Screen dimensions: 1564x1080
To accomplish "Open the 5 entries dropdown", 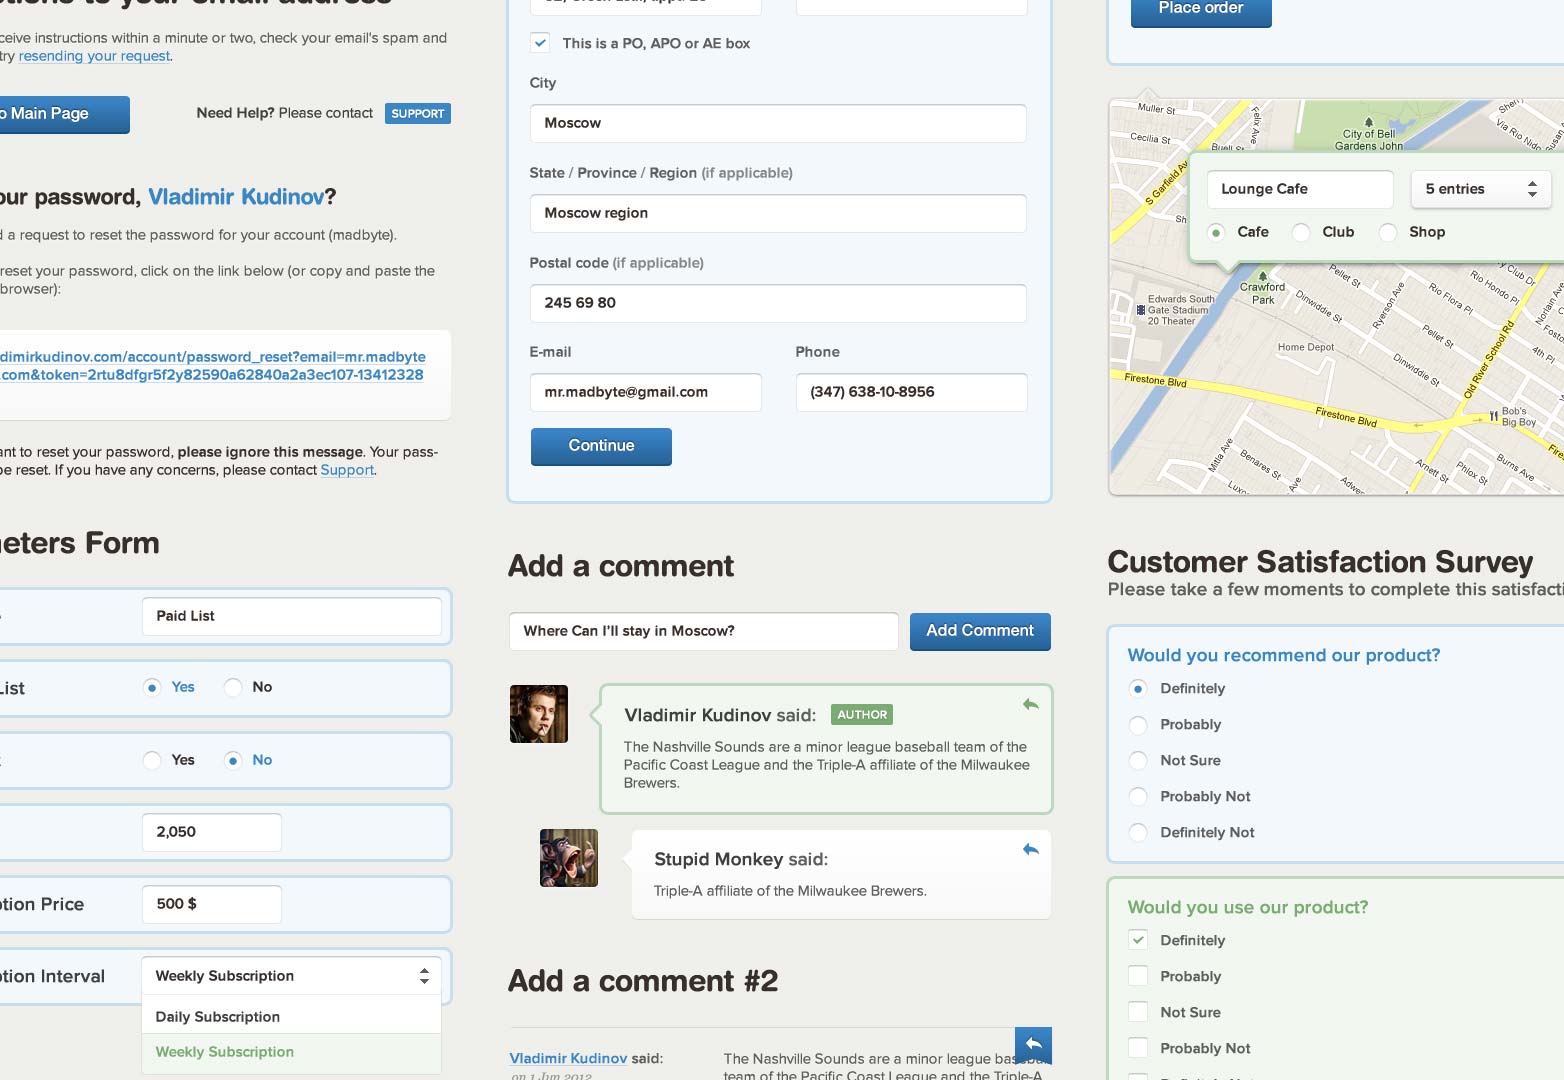I will coord(1481,189).
